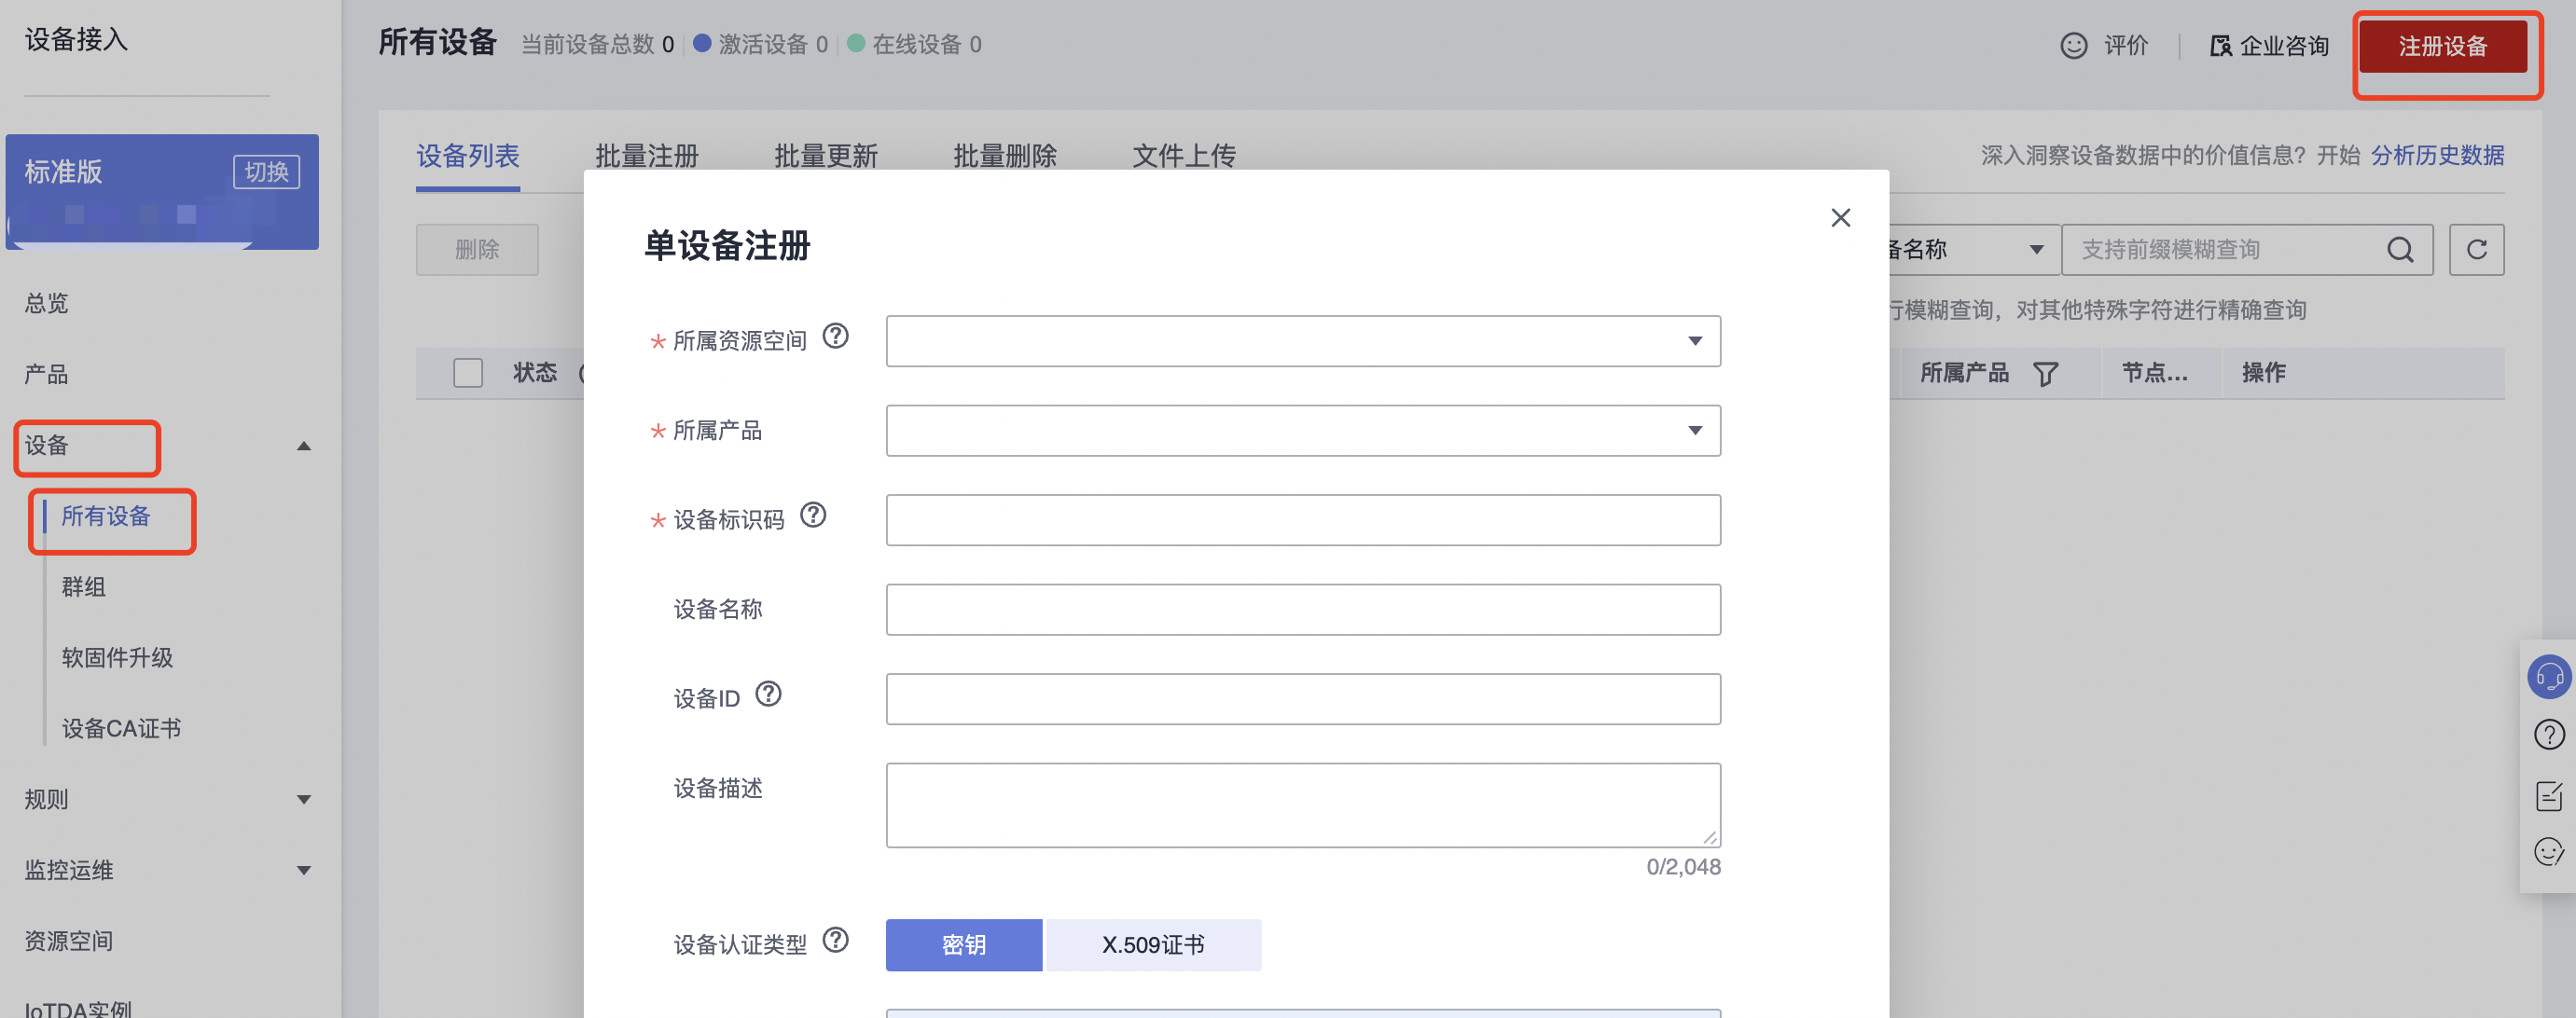The image size is (2576, 1018).
Task: Refresh the device list
Action: 2476,250
